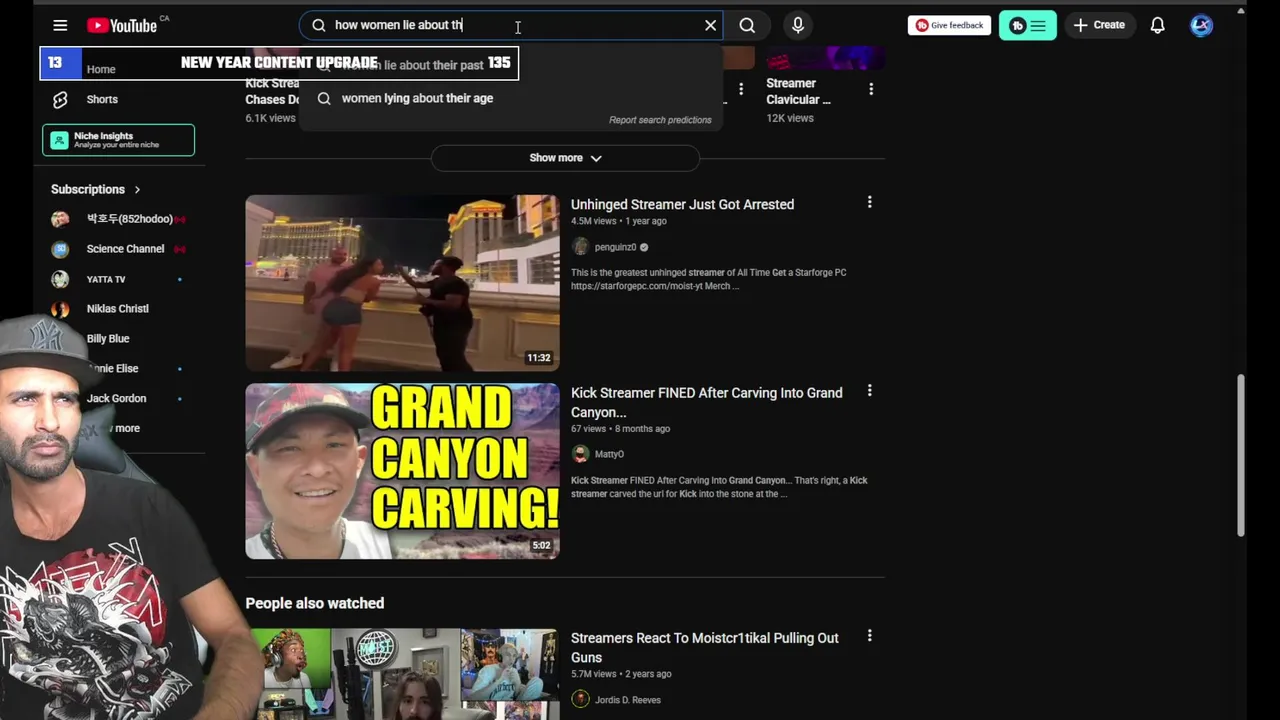
Task: Open the Jack Gordon subscription
Action: coord(118,398)
